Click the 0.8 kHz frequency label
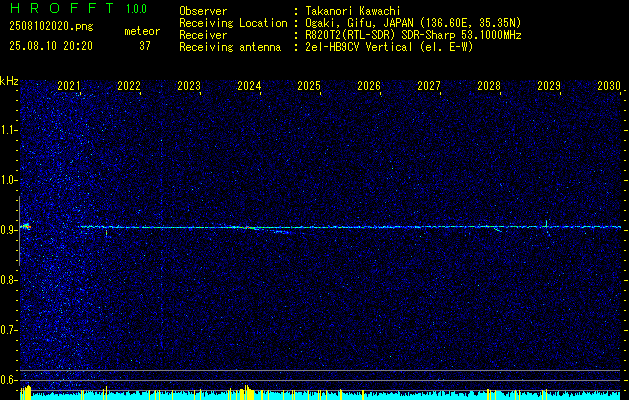This screenshot has height=400, width=629. coord(9,280)
